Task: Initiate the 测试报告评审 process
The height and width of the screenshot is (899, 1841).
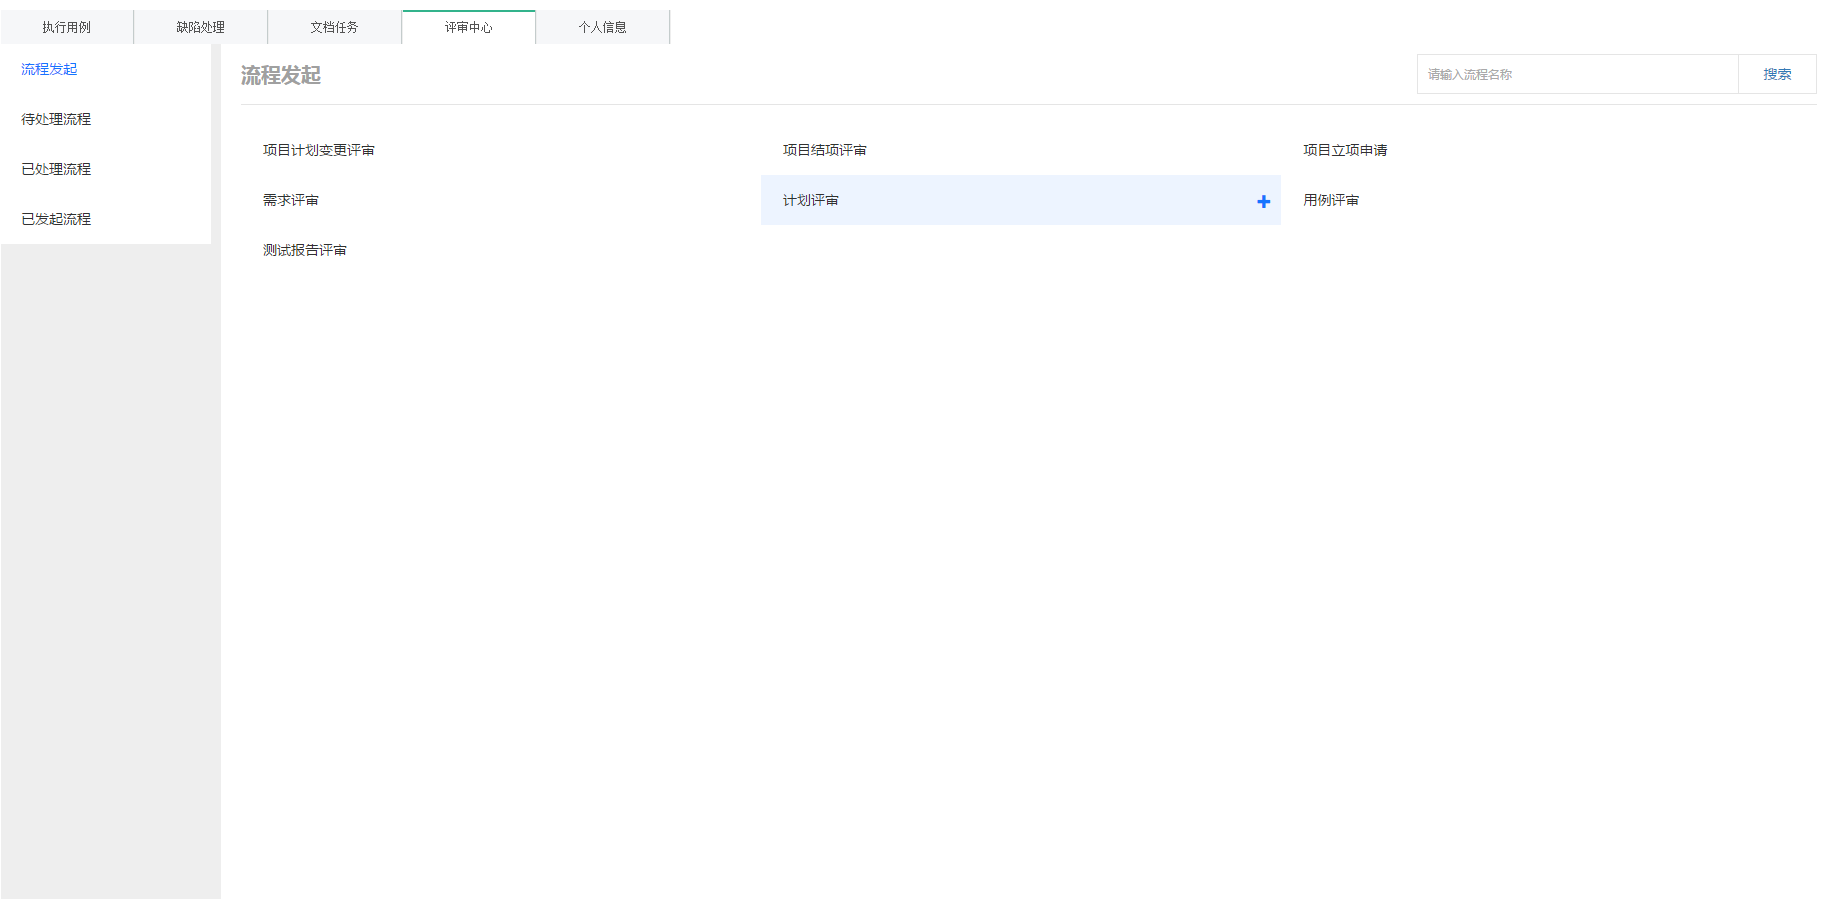Action: pyautogui.click(x=304, y=250)
